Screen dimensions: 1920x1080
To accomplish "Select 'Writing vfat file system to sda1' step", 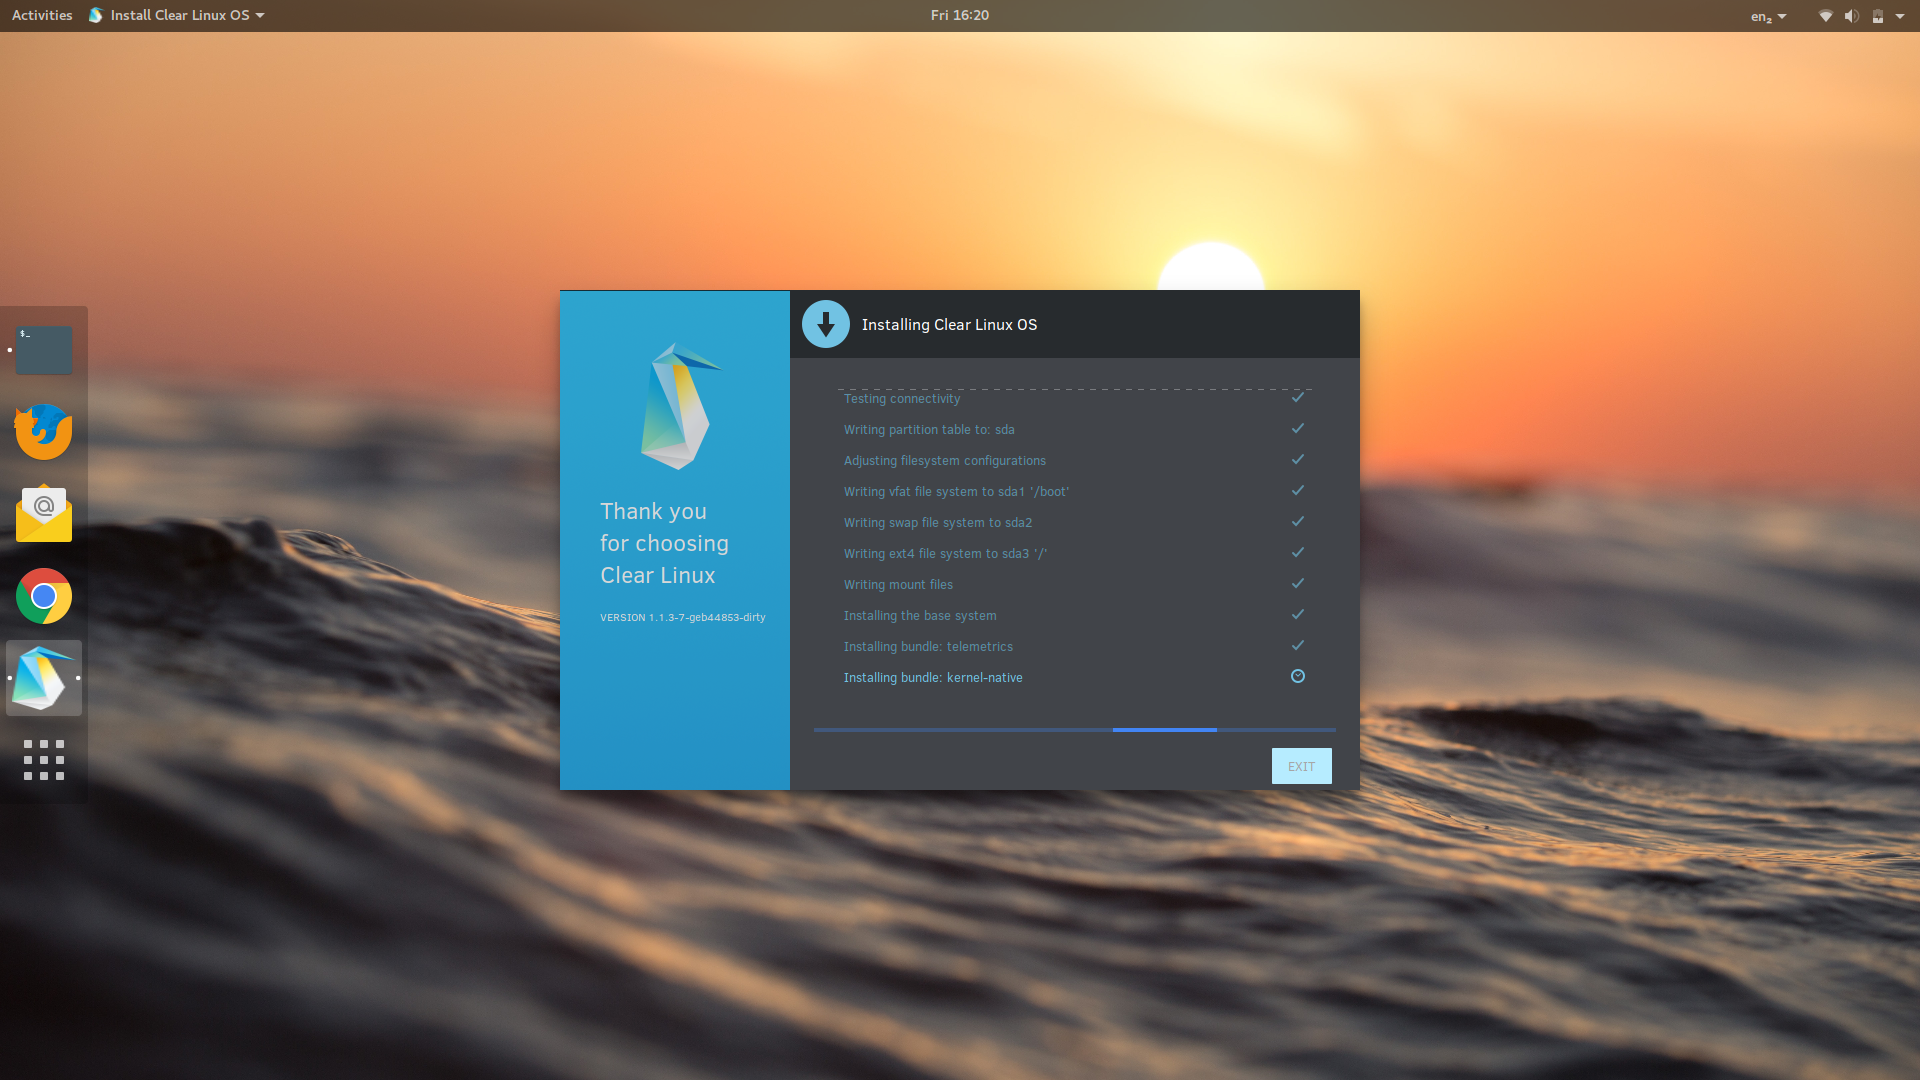I will 956,491.
